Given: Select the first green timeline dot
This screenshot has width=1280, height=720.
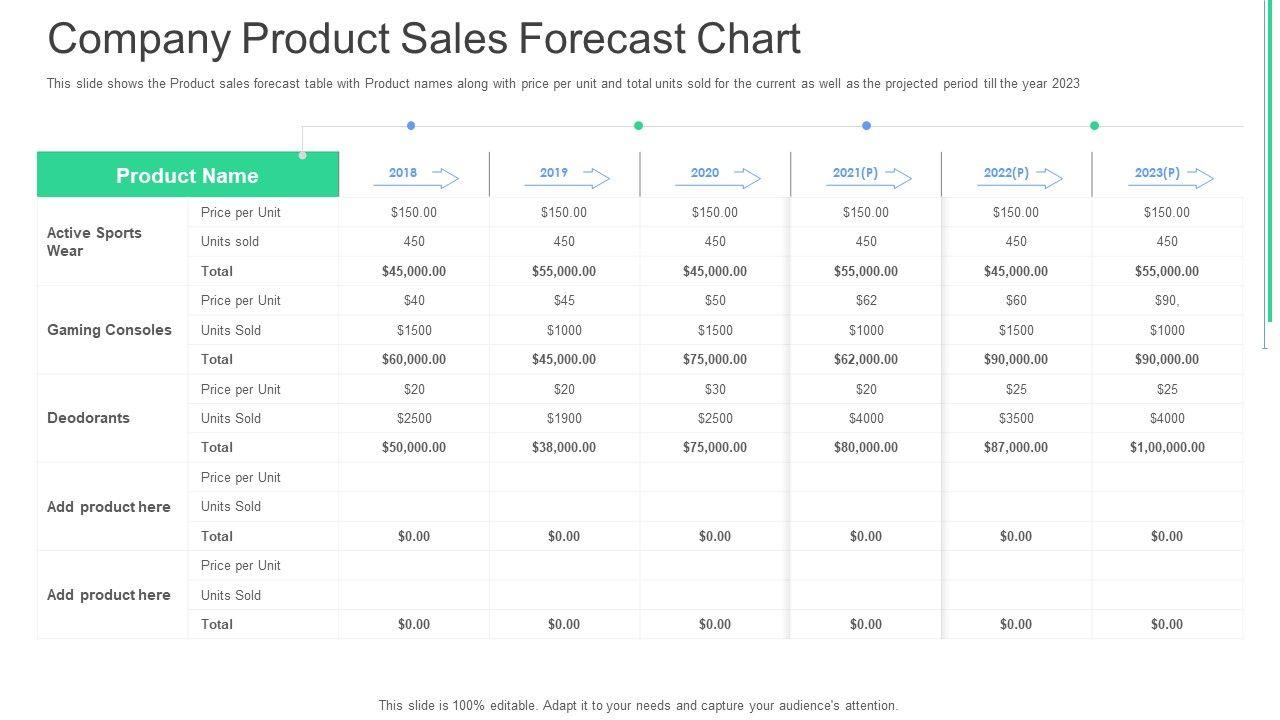Looking at the screenshot, I should (x=639, y=126).
